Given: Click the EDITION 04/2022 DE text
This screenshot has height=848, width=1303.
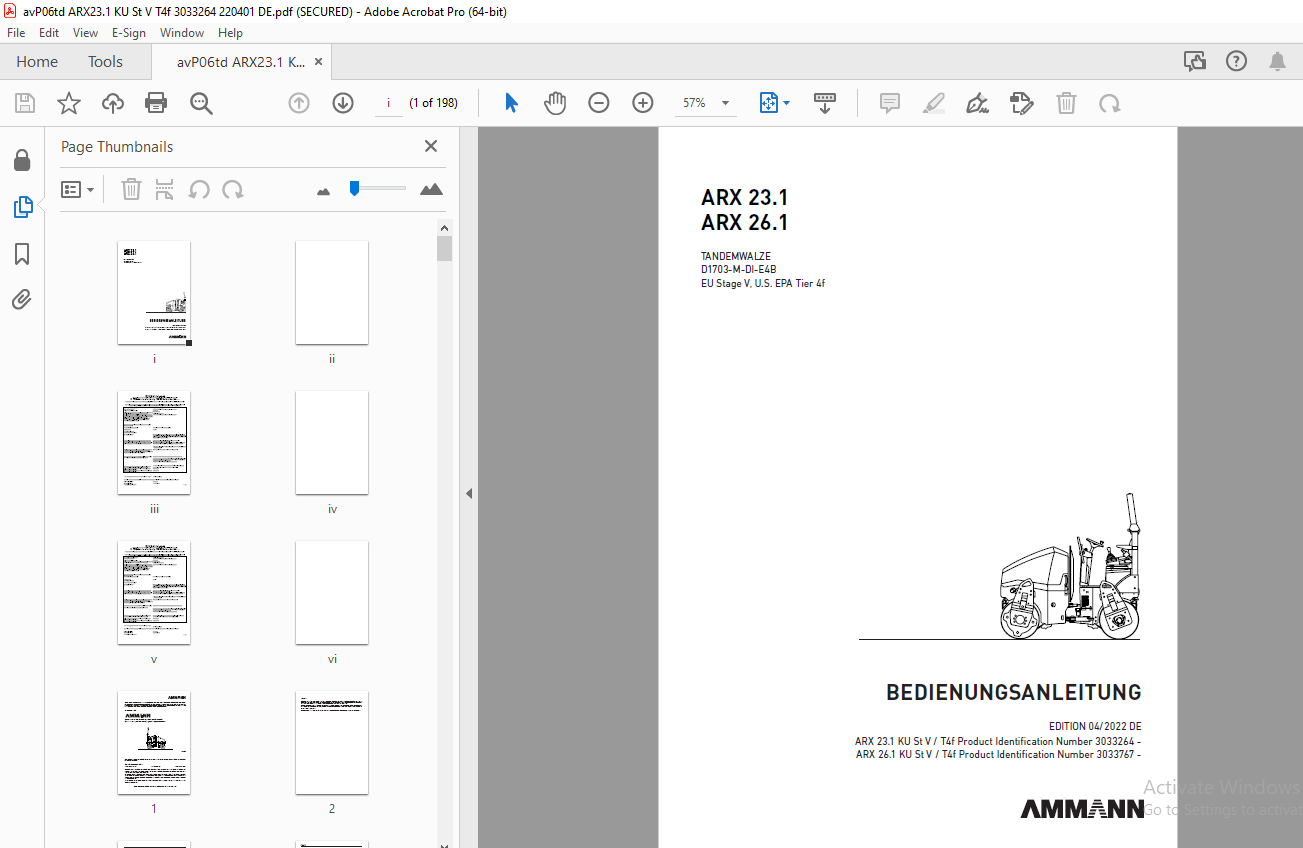Looking at the screenshot, I should coord(1095,727).
